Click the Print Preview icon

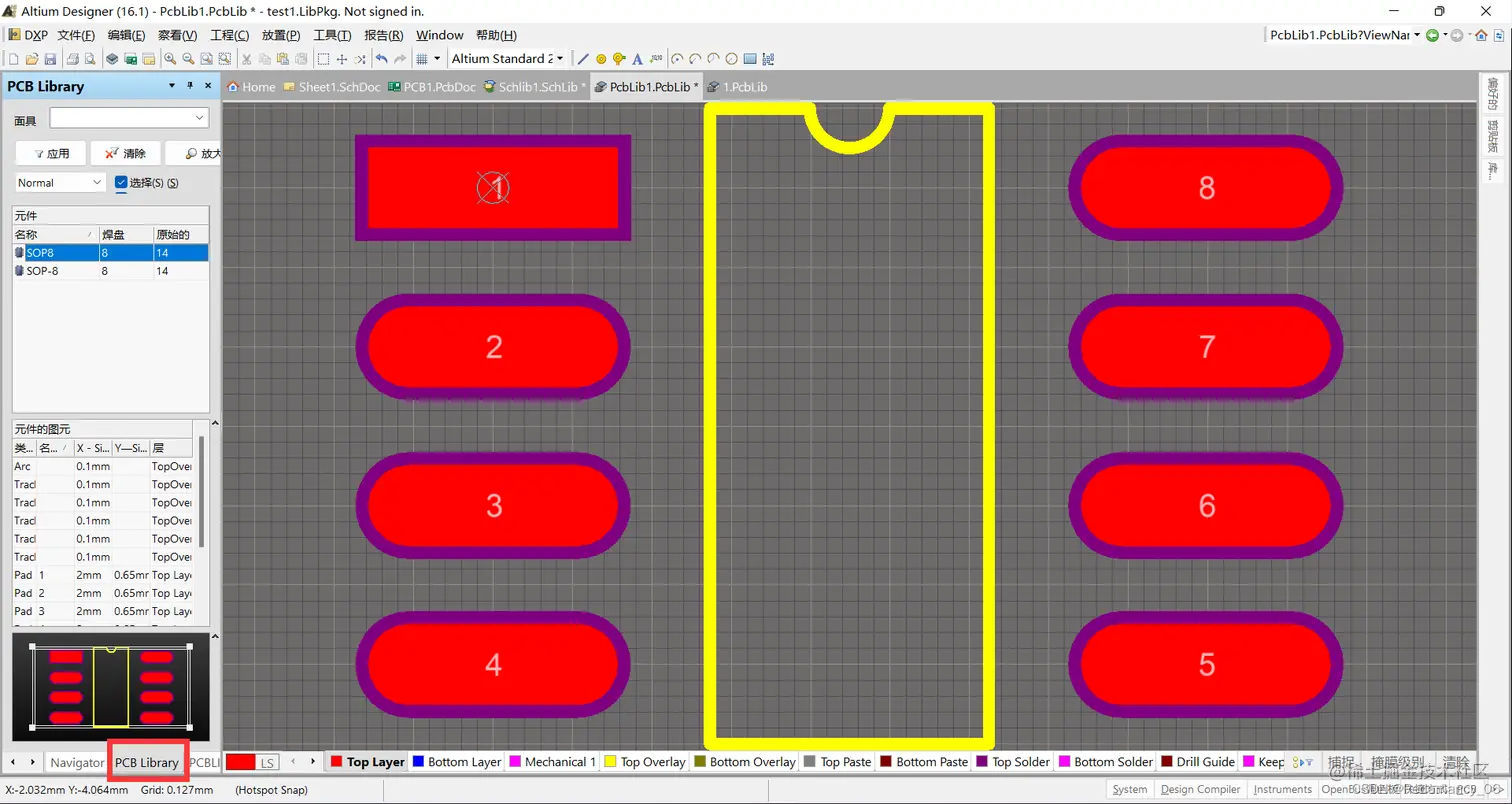point(90,59)
